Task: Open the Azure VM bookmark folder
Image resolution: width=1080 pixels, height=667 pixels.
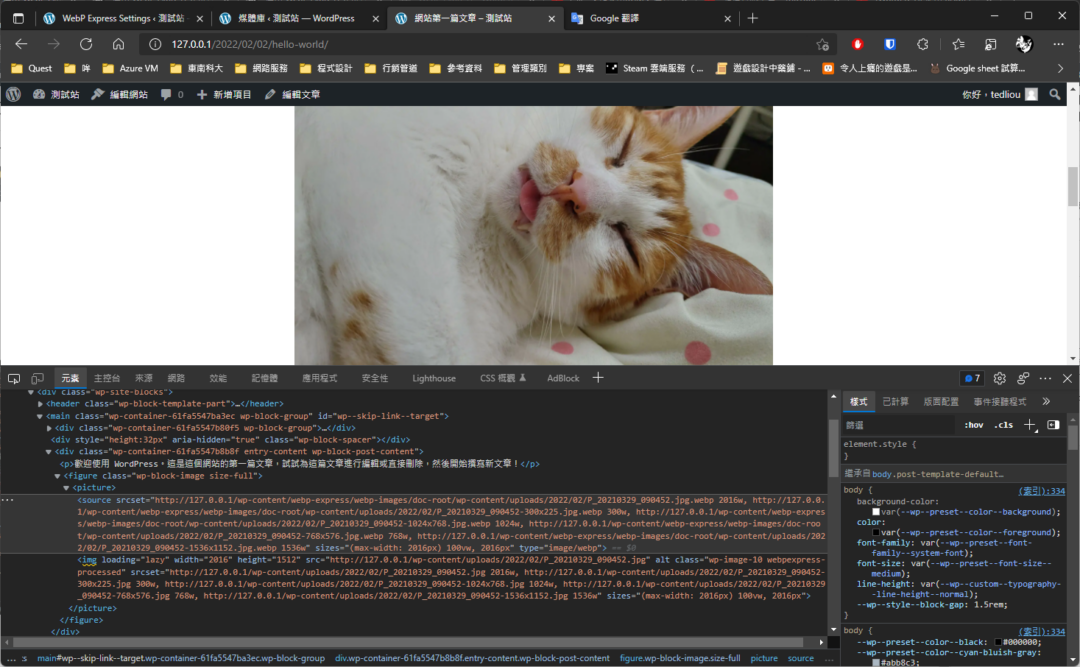Action: [130, 68]
